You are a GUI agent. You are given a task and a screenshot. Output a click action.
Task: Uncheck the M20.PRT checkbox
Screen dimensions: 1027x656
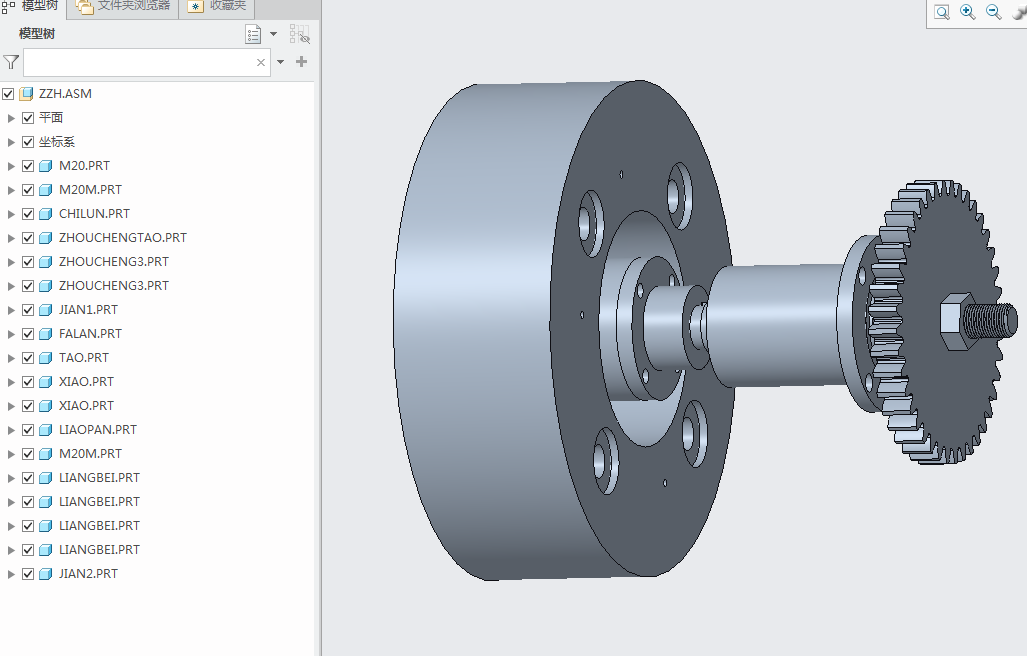tap(28, 166)
